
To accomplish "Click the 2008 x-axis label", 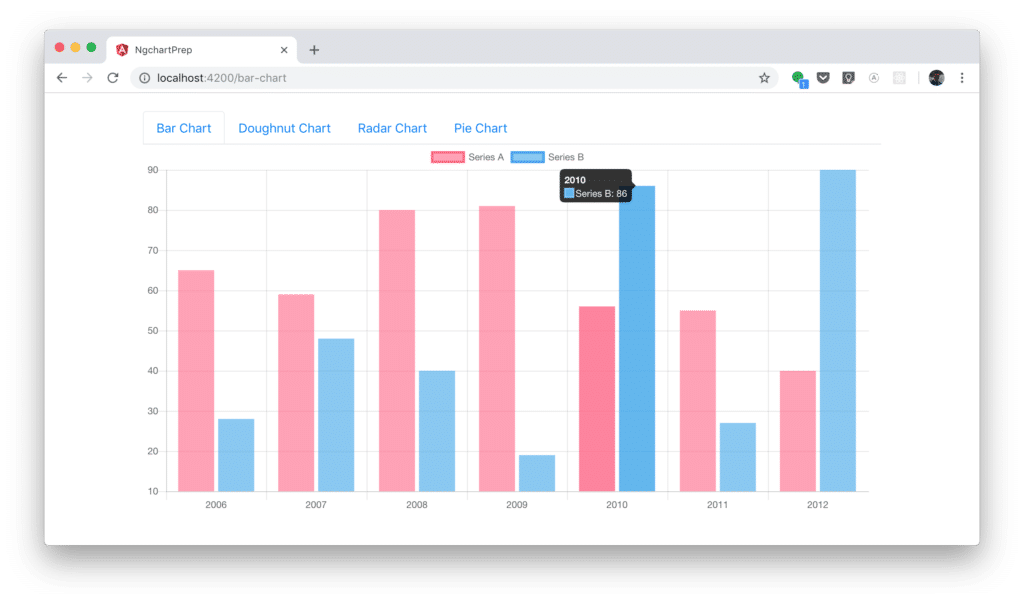I will [417, 505].
